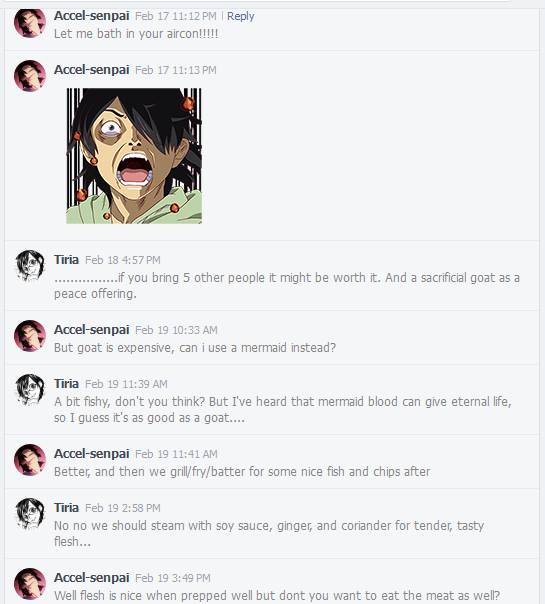The height and width of the screenshot is (604, 545).
Task: Open Tiria avatar on Feb 19 11:39 AM comment
Action: pyautogui.click(x=30, y=390)
